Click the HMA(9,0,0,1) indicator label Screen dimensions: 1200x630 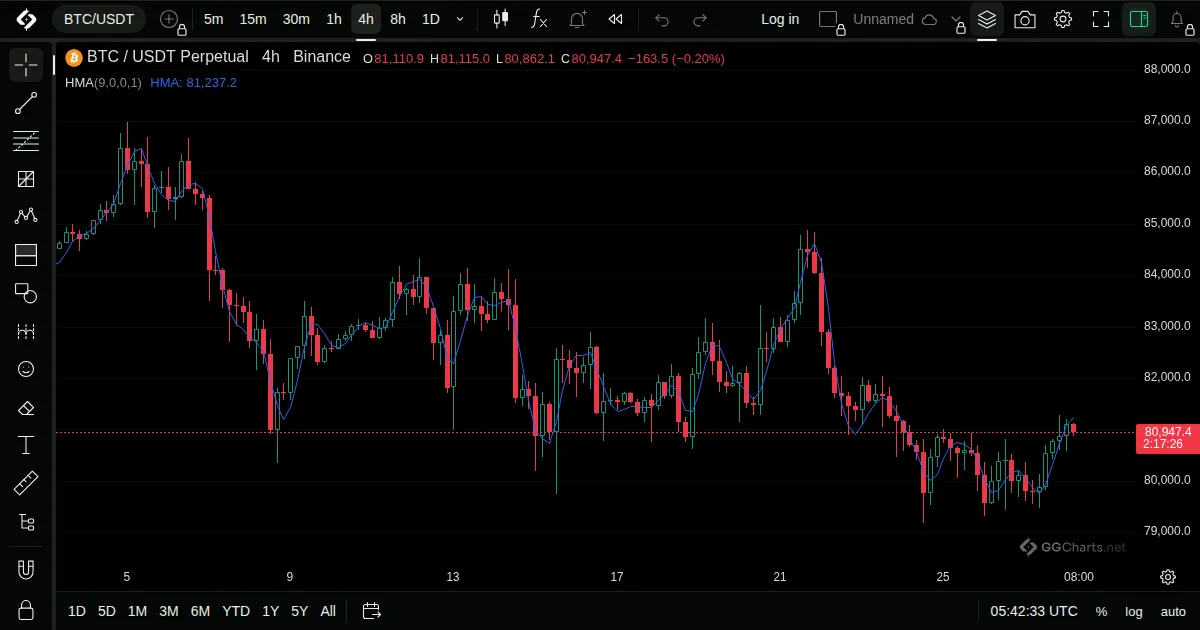pos(103,82)
